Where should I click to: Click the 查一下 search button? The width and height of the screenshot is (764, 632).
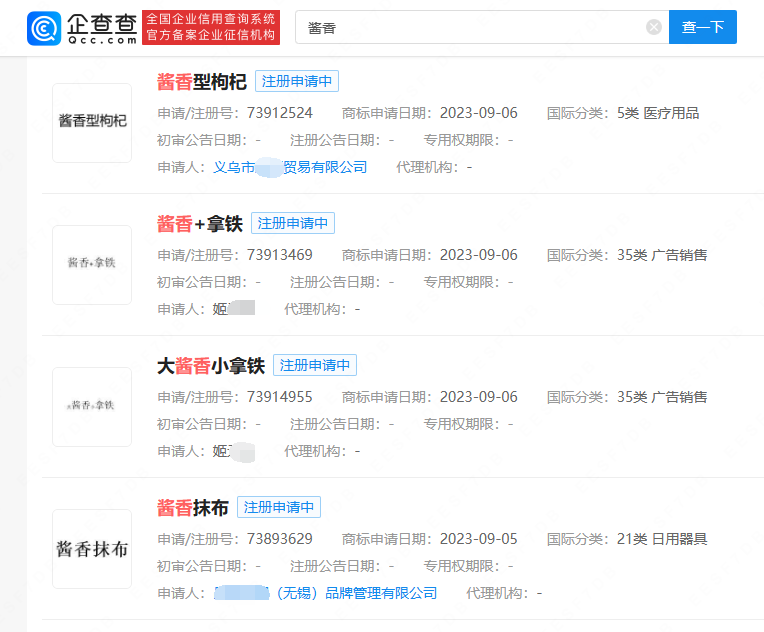(702, 27)
